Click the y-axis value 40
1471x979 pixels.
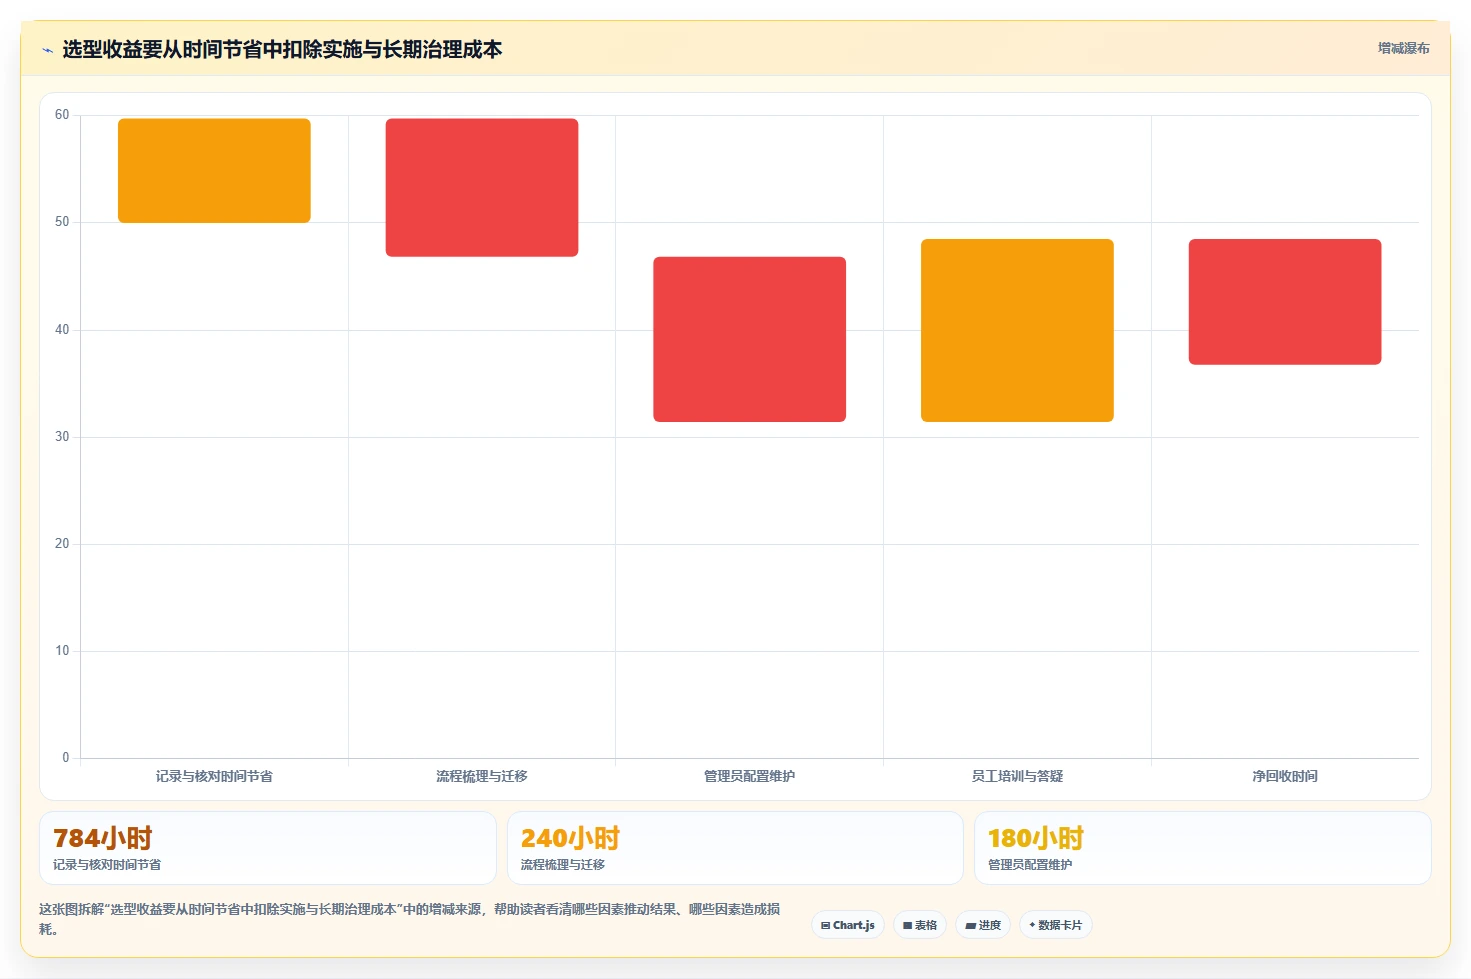point(62,330)
